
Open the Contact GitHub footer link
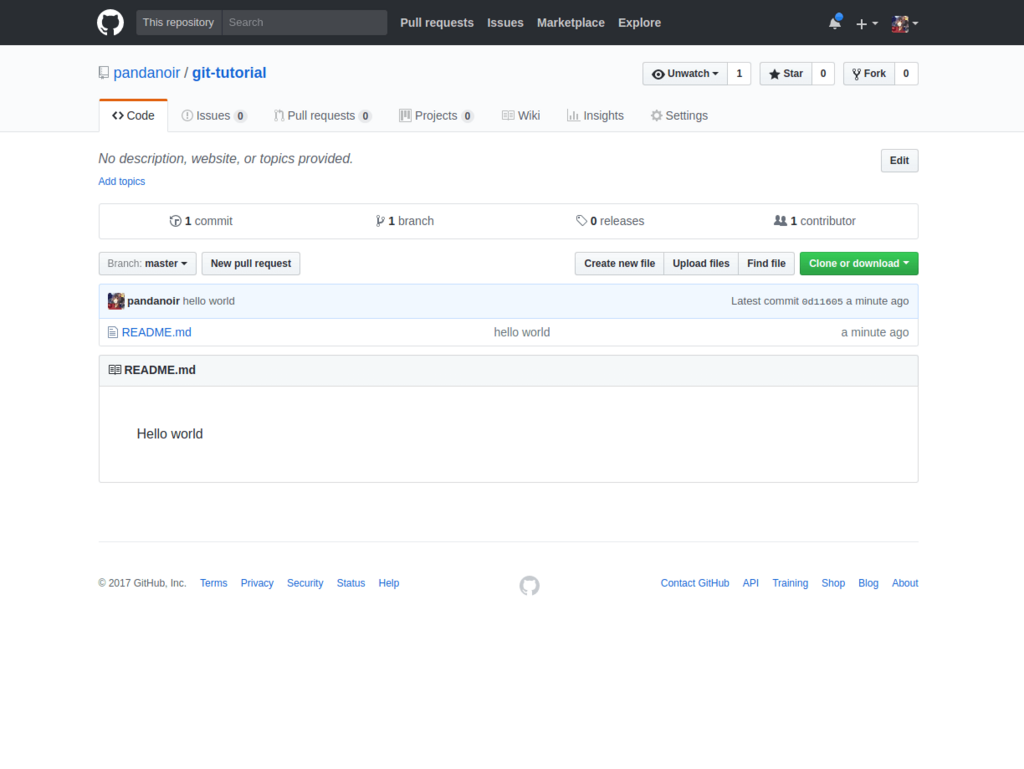pos(695,583)
